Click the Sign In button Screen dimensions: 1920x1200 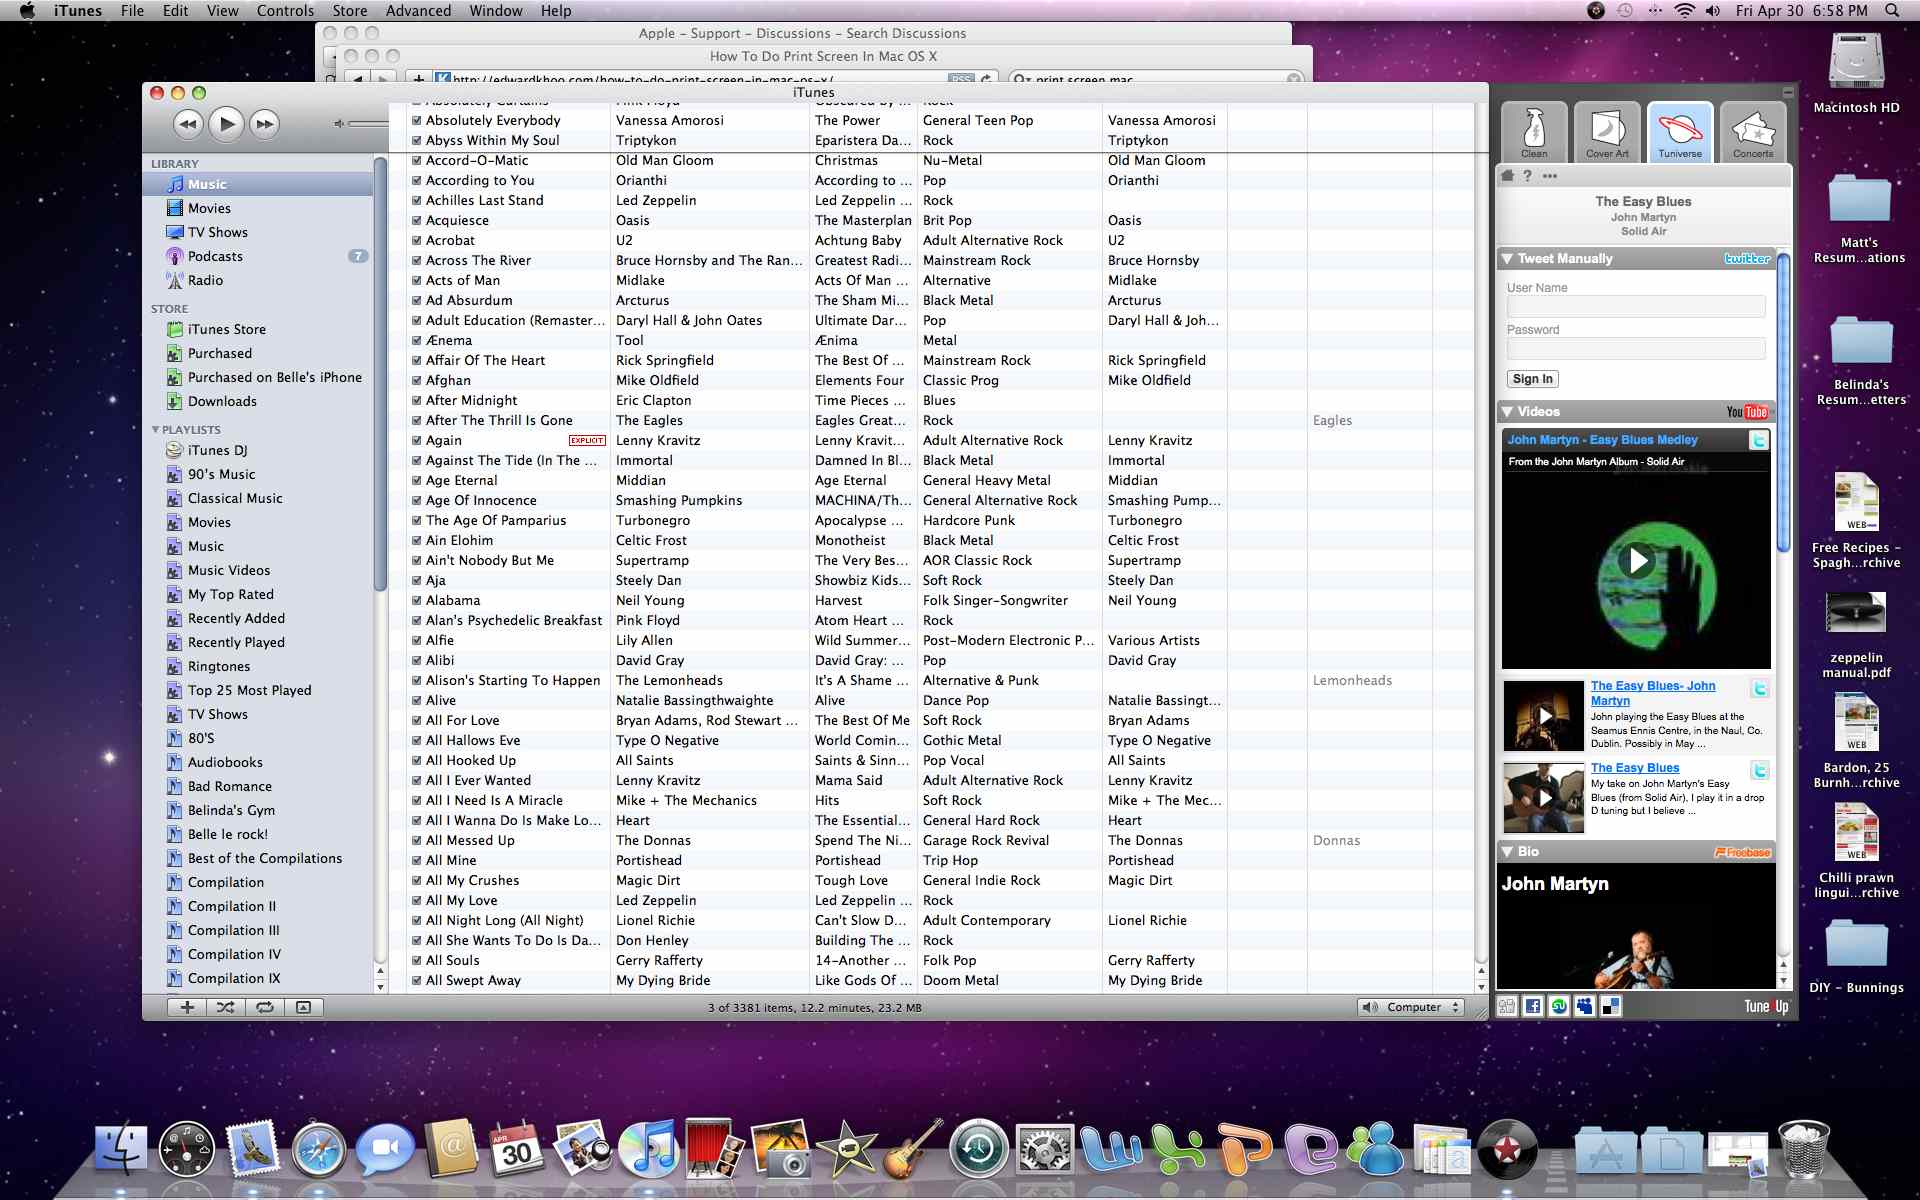[x=1533, y=379]
